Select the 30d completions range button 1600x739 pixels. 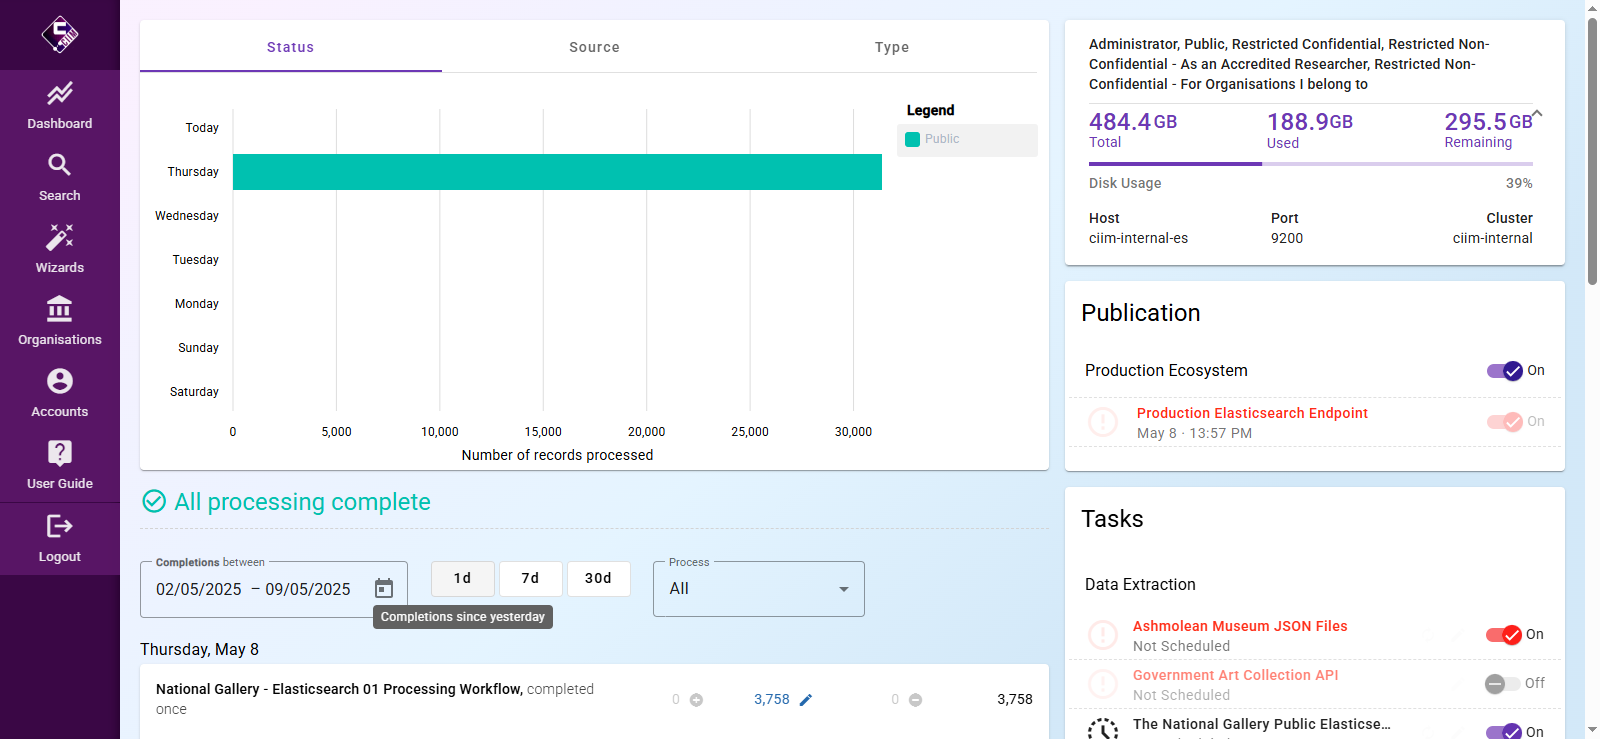point(598,579)
